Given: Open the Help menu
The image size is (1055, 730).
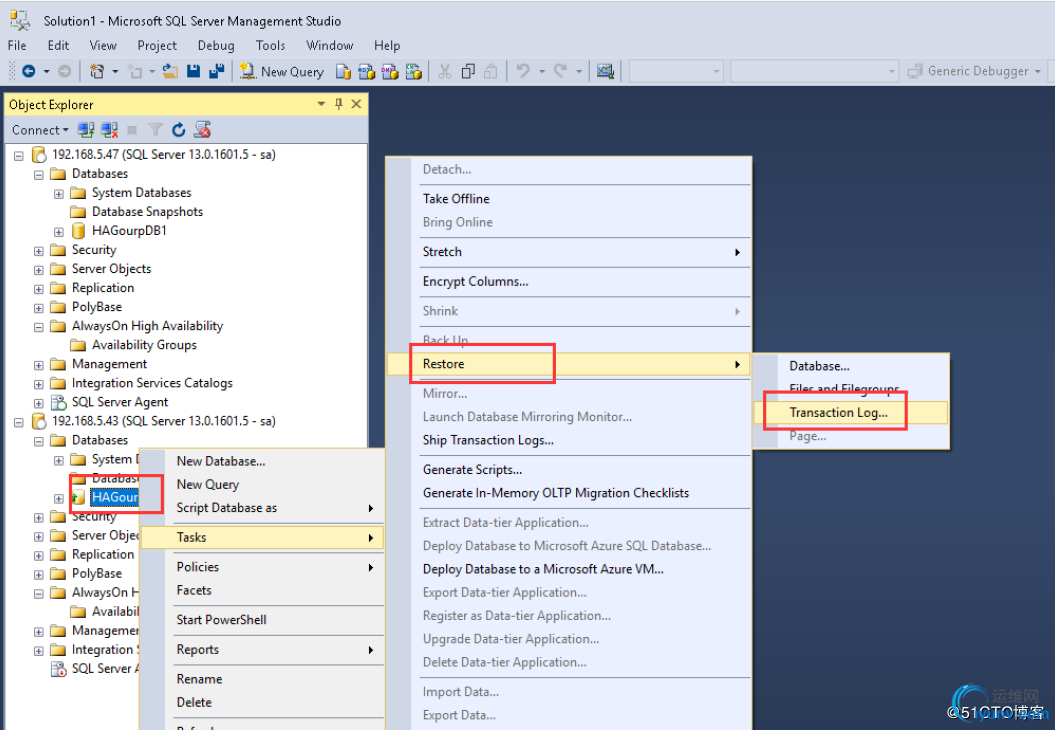Looking at the screenshot, I should [x=387, y=45].
